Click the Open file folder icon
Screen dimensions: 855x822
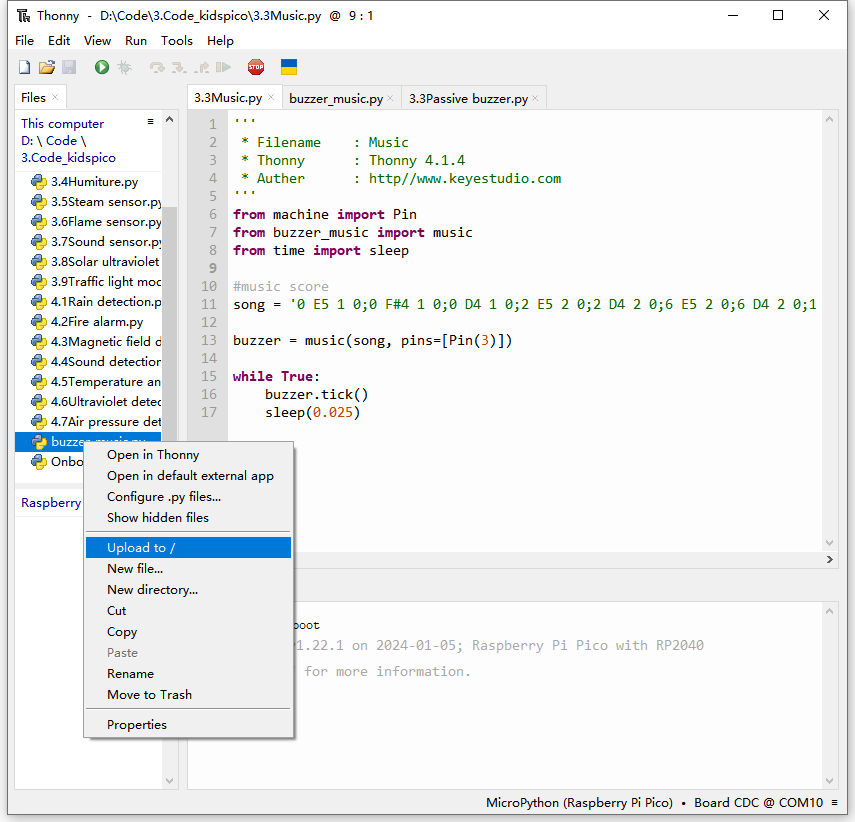pos(47,67)
